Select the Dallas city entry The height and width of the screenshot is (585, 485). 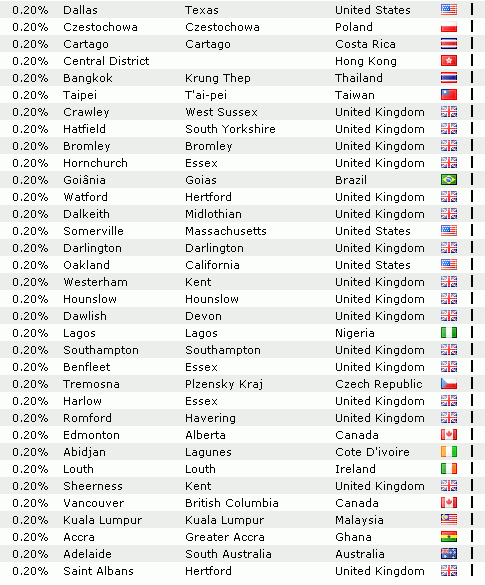(80, 10)
